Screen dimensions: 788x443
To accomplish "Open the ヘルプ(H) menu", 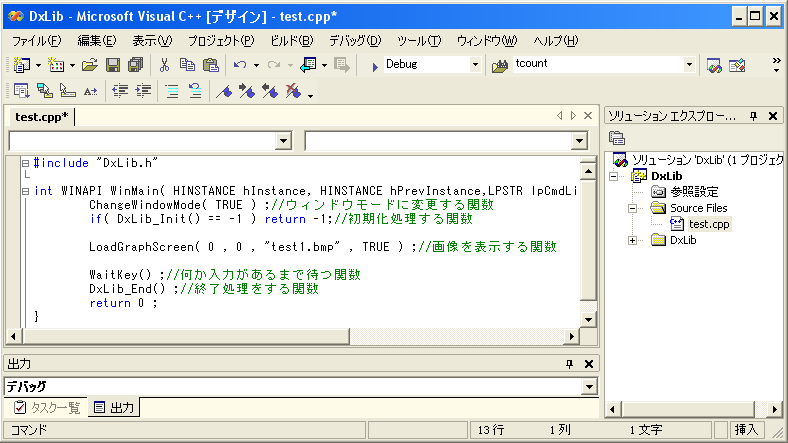I will (555, 41).
